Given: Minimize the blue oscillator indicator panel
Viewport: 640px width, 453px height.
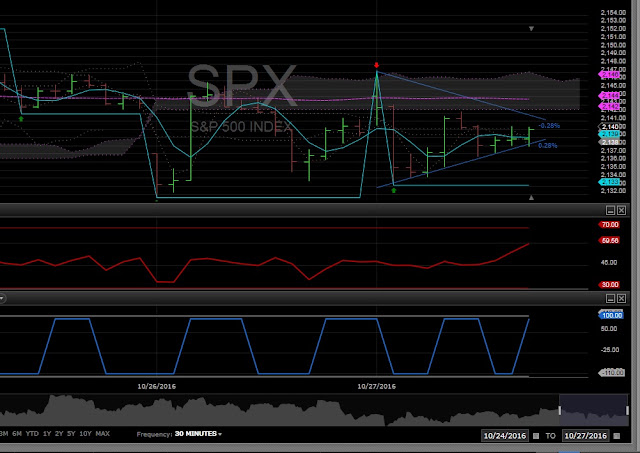Looking at the screenshot, I should (x=610, y=298).
